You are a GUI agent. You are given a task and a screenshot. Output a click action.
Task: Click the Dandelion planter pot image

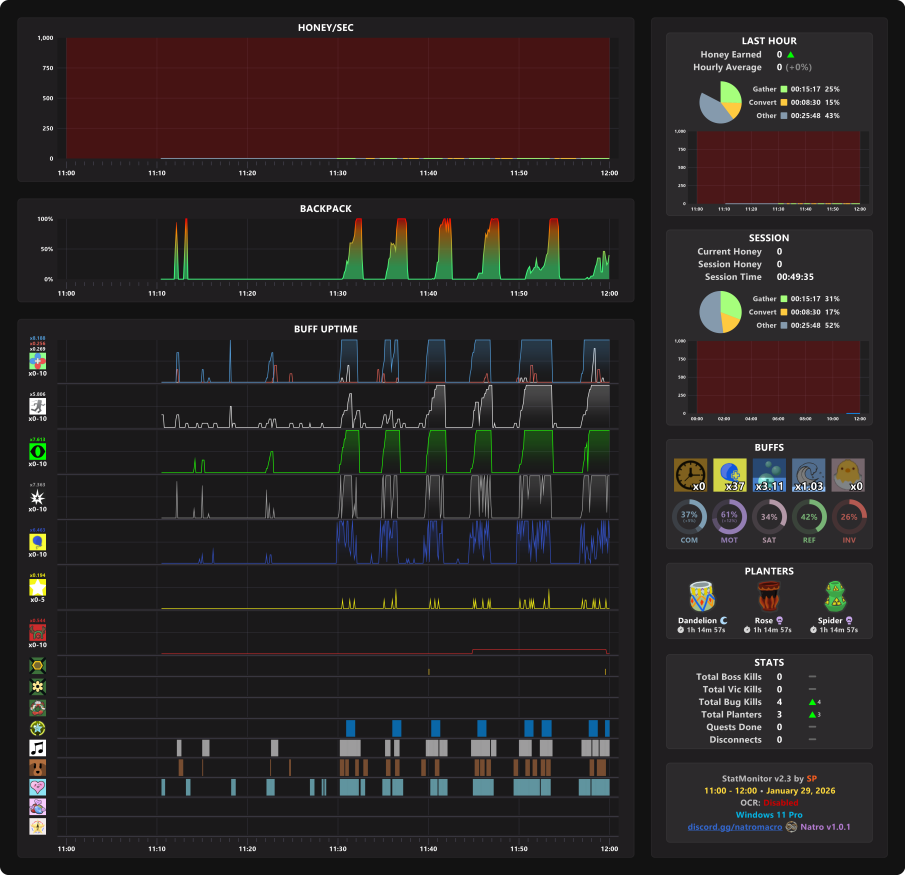pyautogui.click(x=702, y=596)
